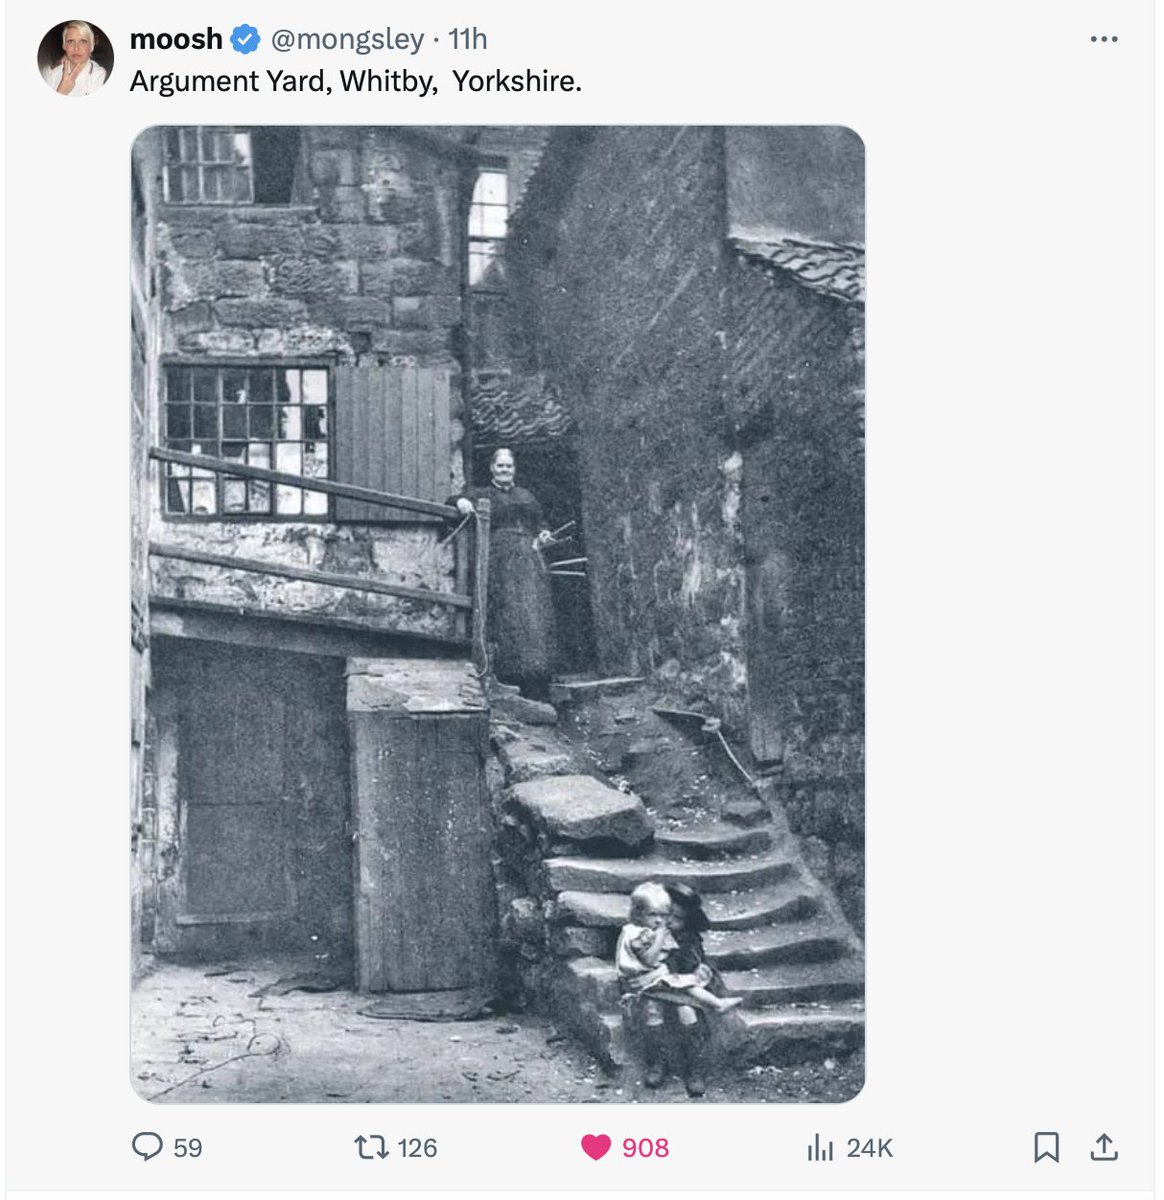Open the three-dot more options menu
Image resolution: width=1164 pixels, height=1200 pixels.
tap(1104, 40)
